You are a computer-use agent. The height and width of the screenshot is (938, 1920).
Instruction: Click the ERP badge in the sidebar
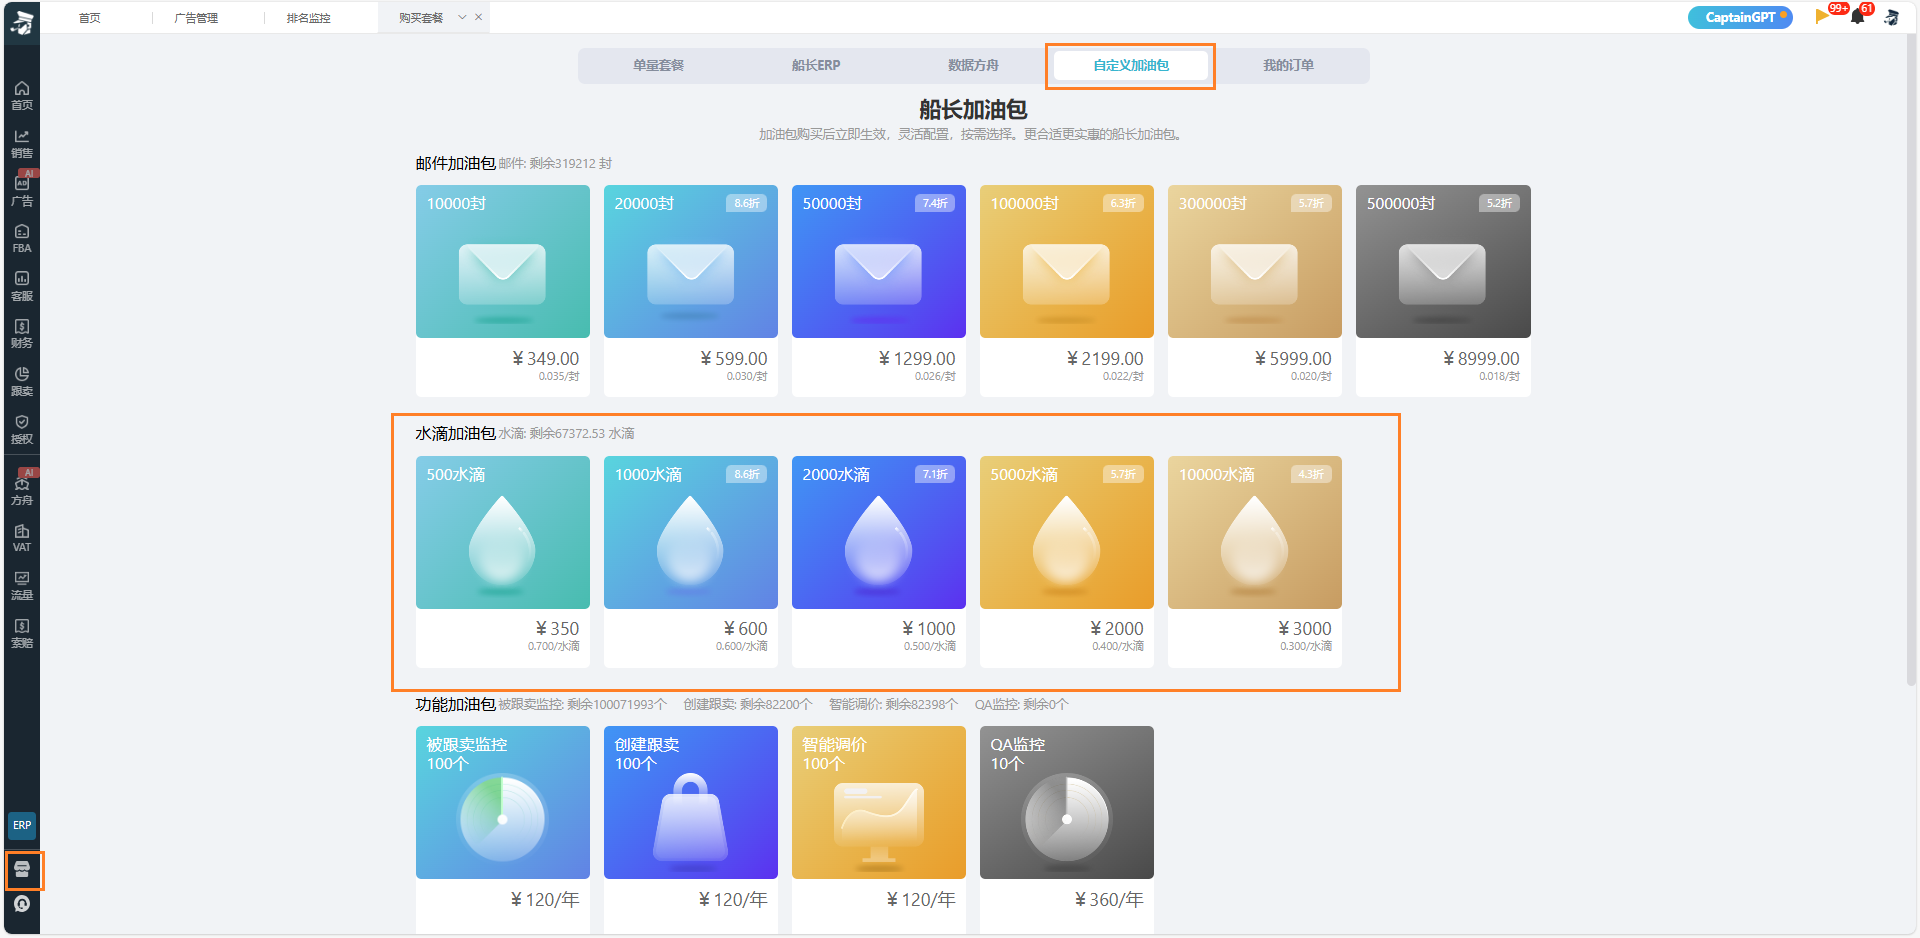click(22, 825)
